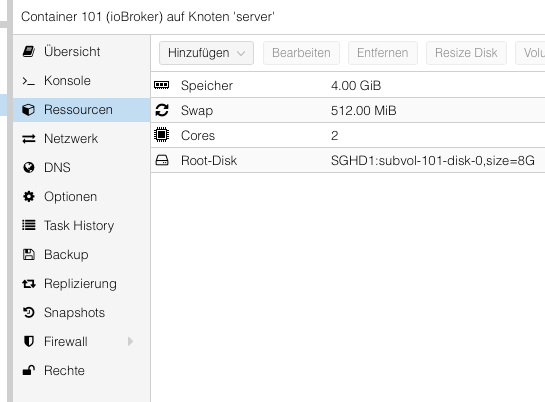Select the Swap row label
The image size is (545, 402).
pos(197,111)
